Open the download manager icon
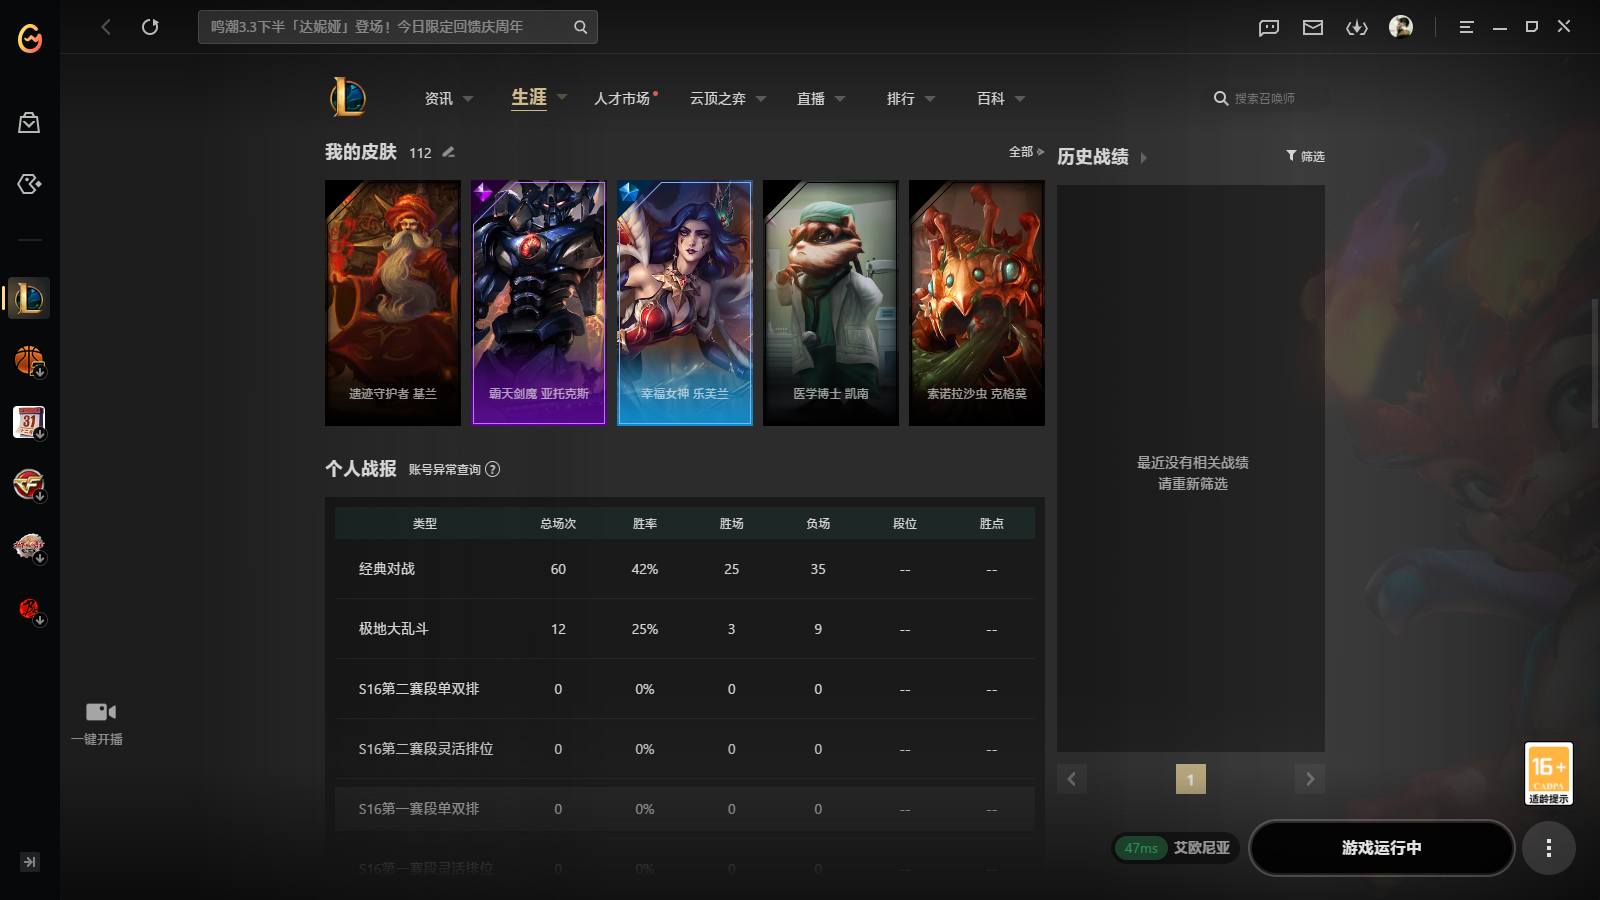This screenshot has height=900, width=1600. click(x=1357, y=28)
